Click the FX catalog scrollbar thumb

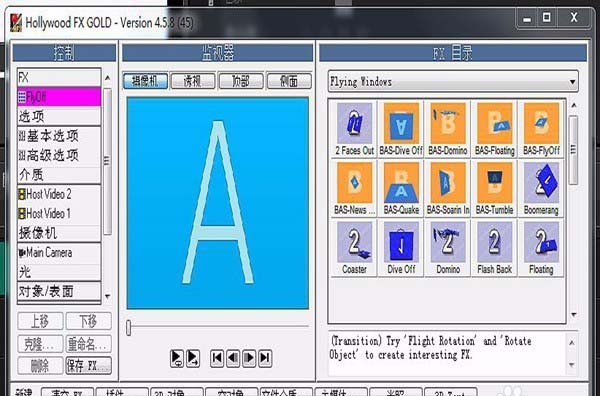(x=573, y=150)
